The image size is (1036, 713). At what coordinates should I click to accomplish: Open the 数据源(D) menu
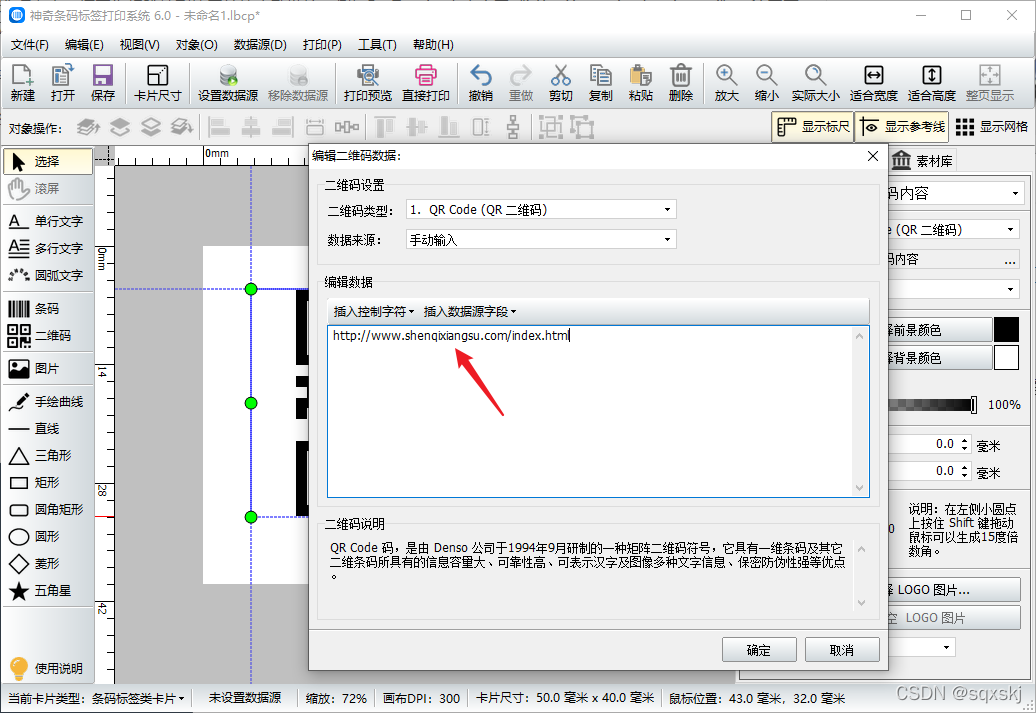[x=260, y=44]
